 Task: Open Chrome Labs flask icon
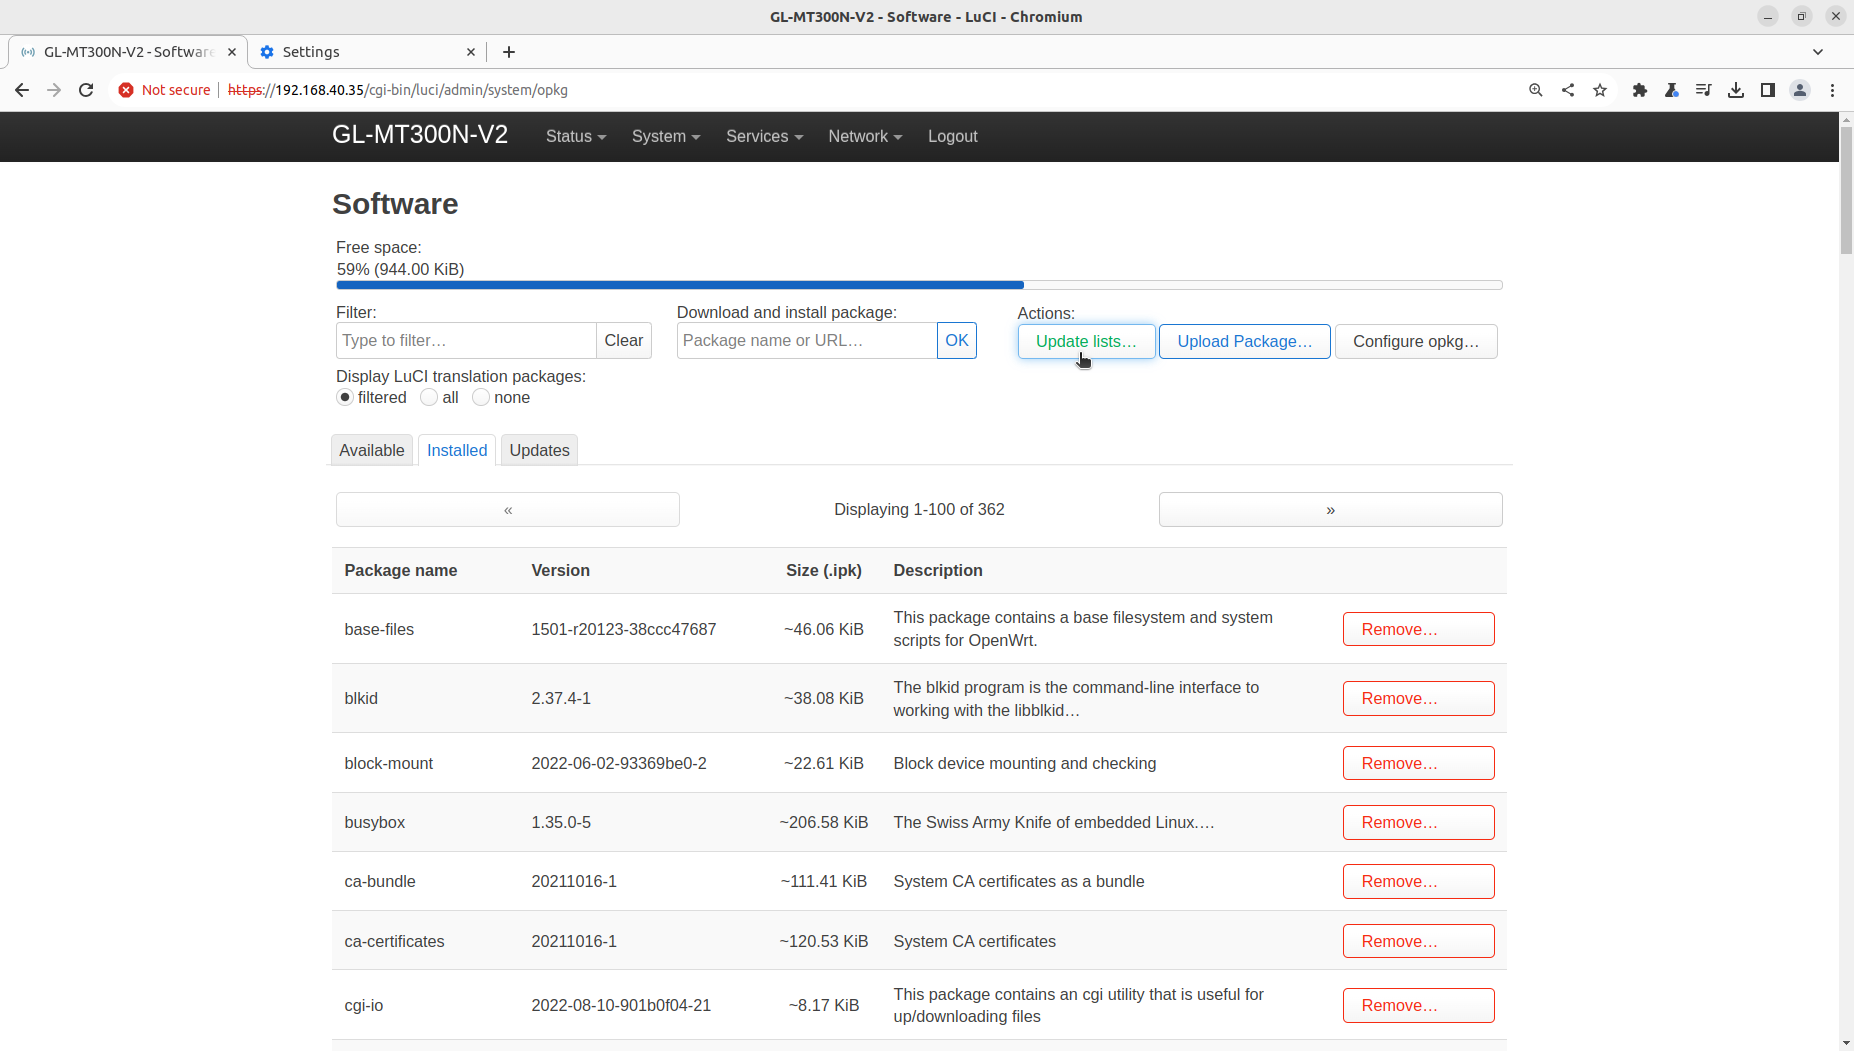pyautogui.click(x=1672, y=90)
